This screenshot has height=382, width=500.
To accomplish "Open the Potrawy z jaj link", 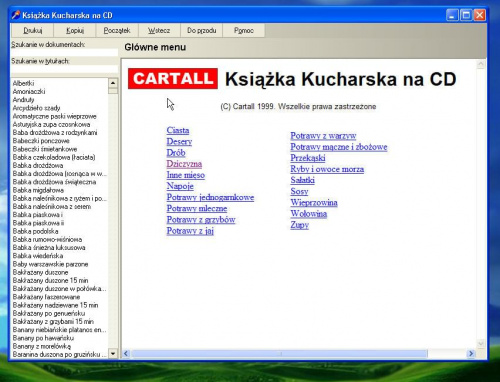I will tap(190, 231).
